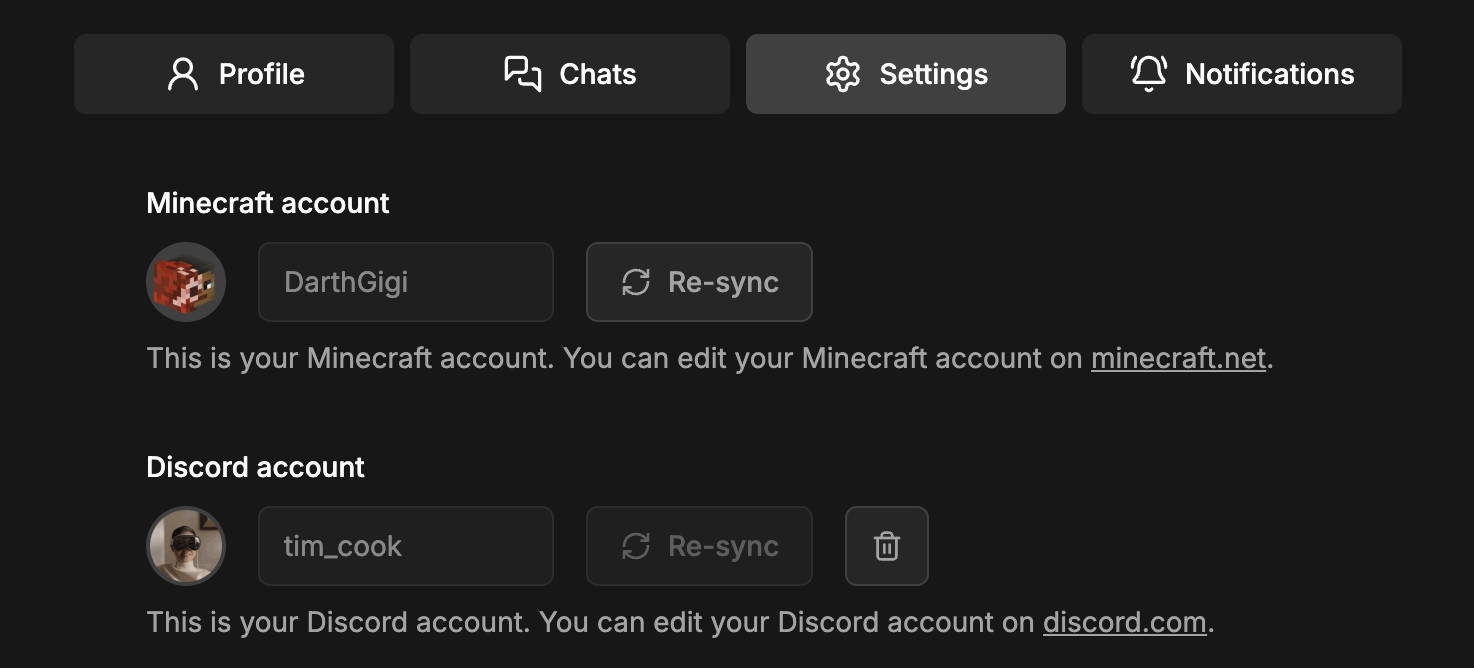Image resolution: width=1474 pixels, height=668 pixels.
Task: Open the discord.com link
Action: tap(1123, 622)
